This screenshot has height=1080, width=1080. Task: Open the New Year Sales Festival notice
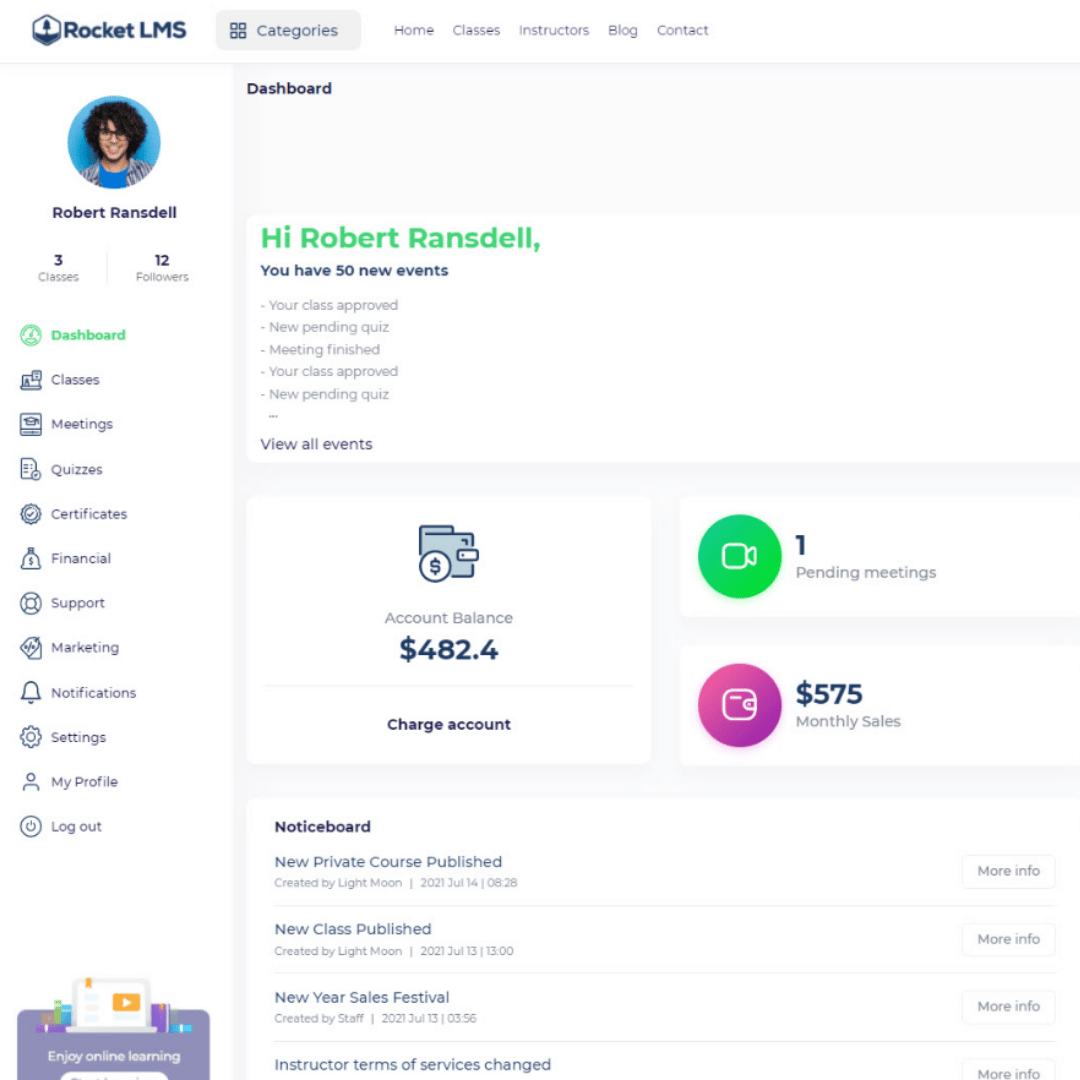tap(362, 997)
